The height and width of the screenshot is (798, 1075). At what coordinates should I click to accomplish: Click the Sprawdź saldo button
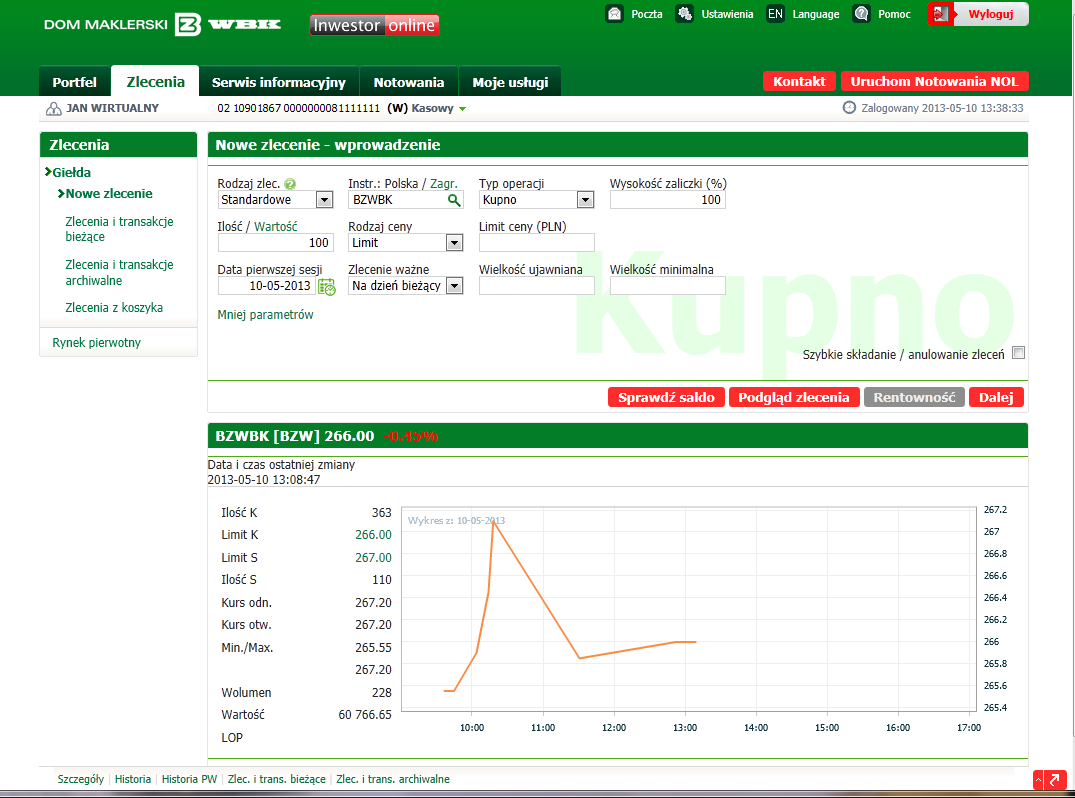(666, 398)
